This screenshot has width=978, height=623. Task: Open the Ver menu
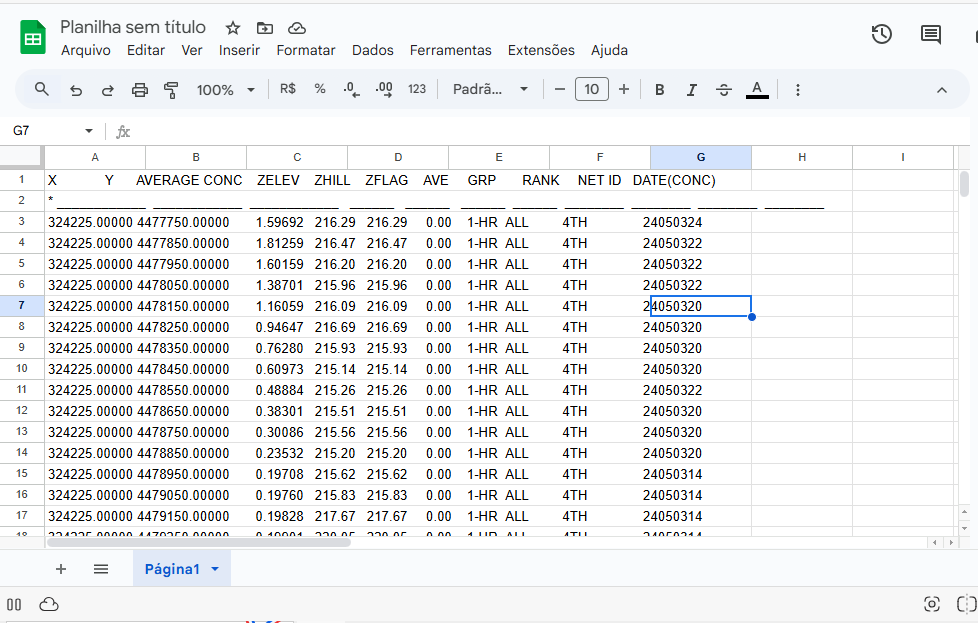click(x=191, y=51)
